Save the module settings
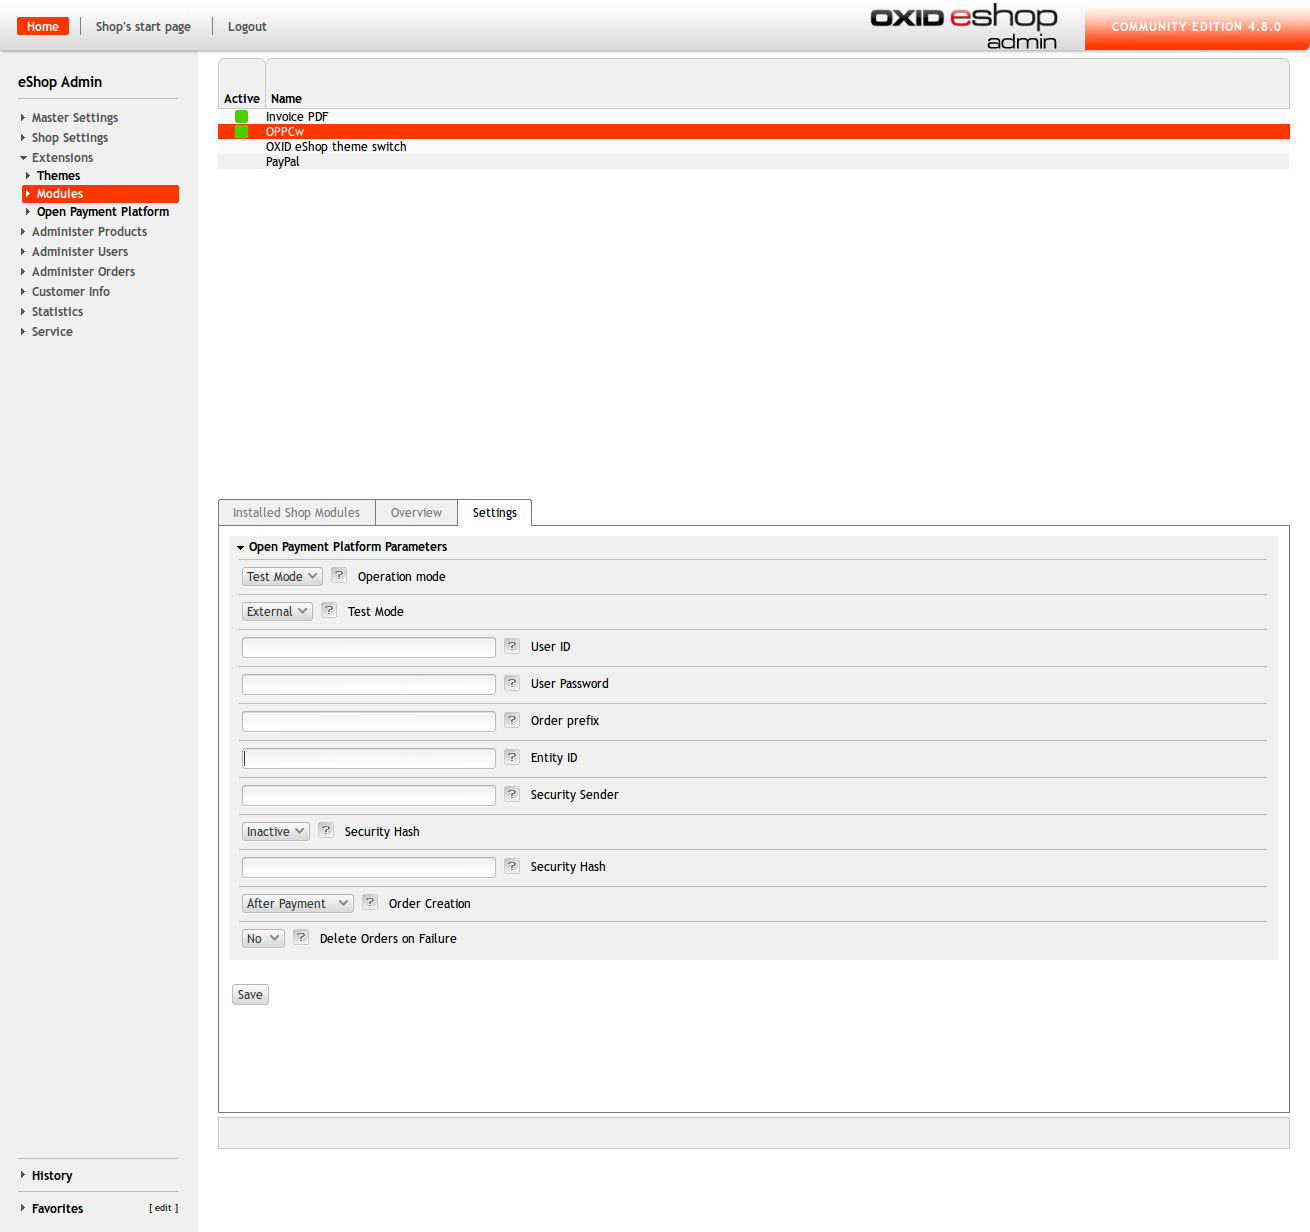Image resolution: width=1310 pixels, height=1232 pixels. point(250,995)
